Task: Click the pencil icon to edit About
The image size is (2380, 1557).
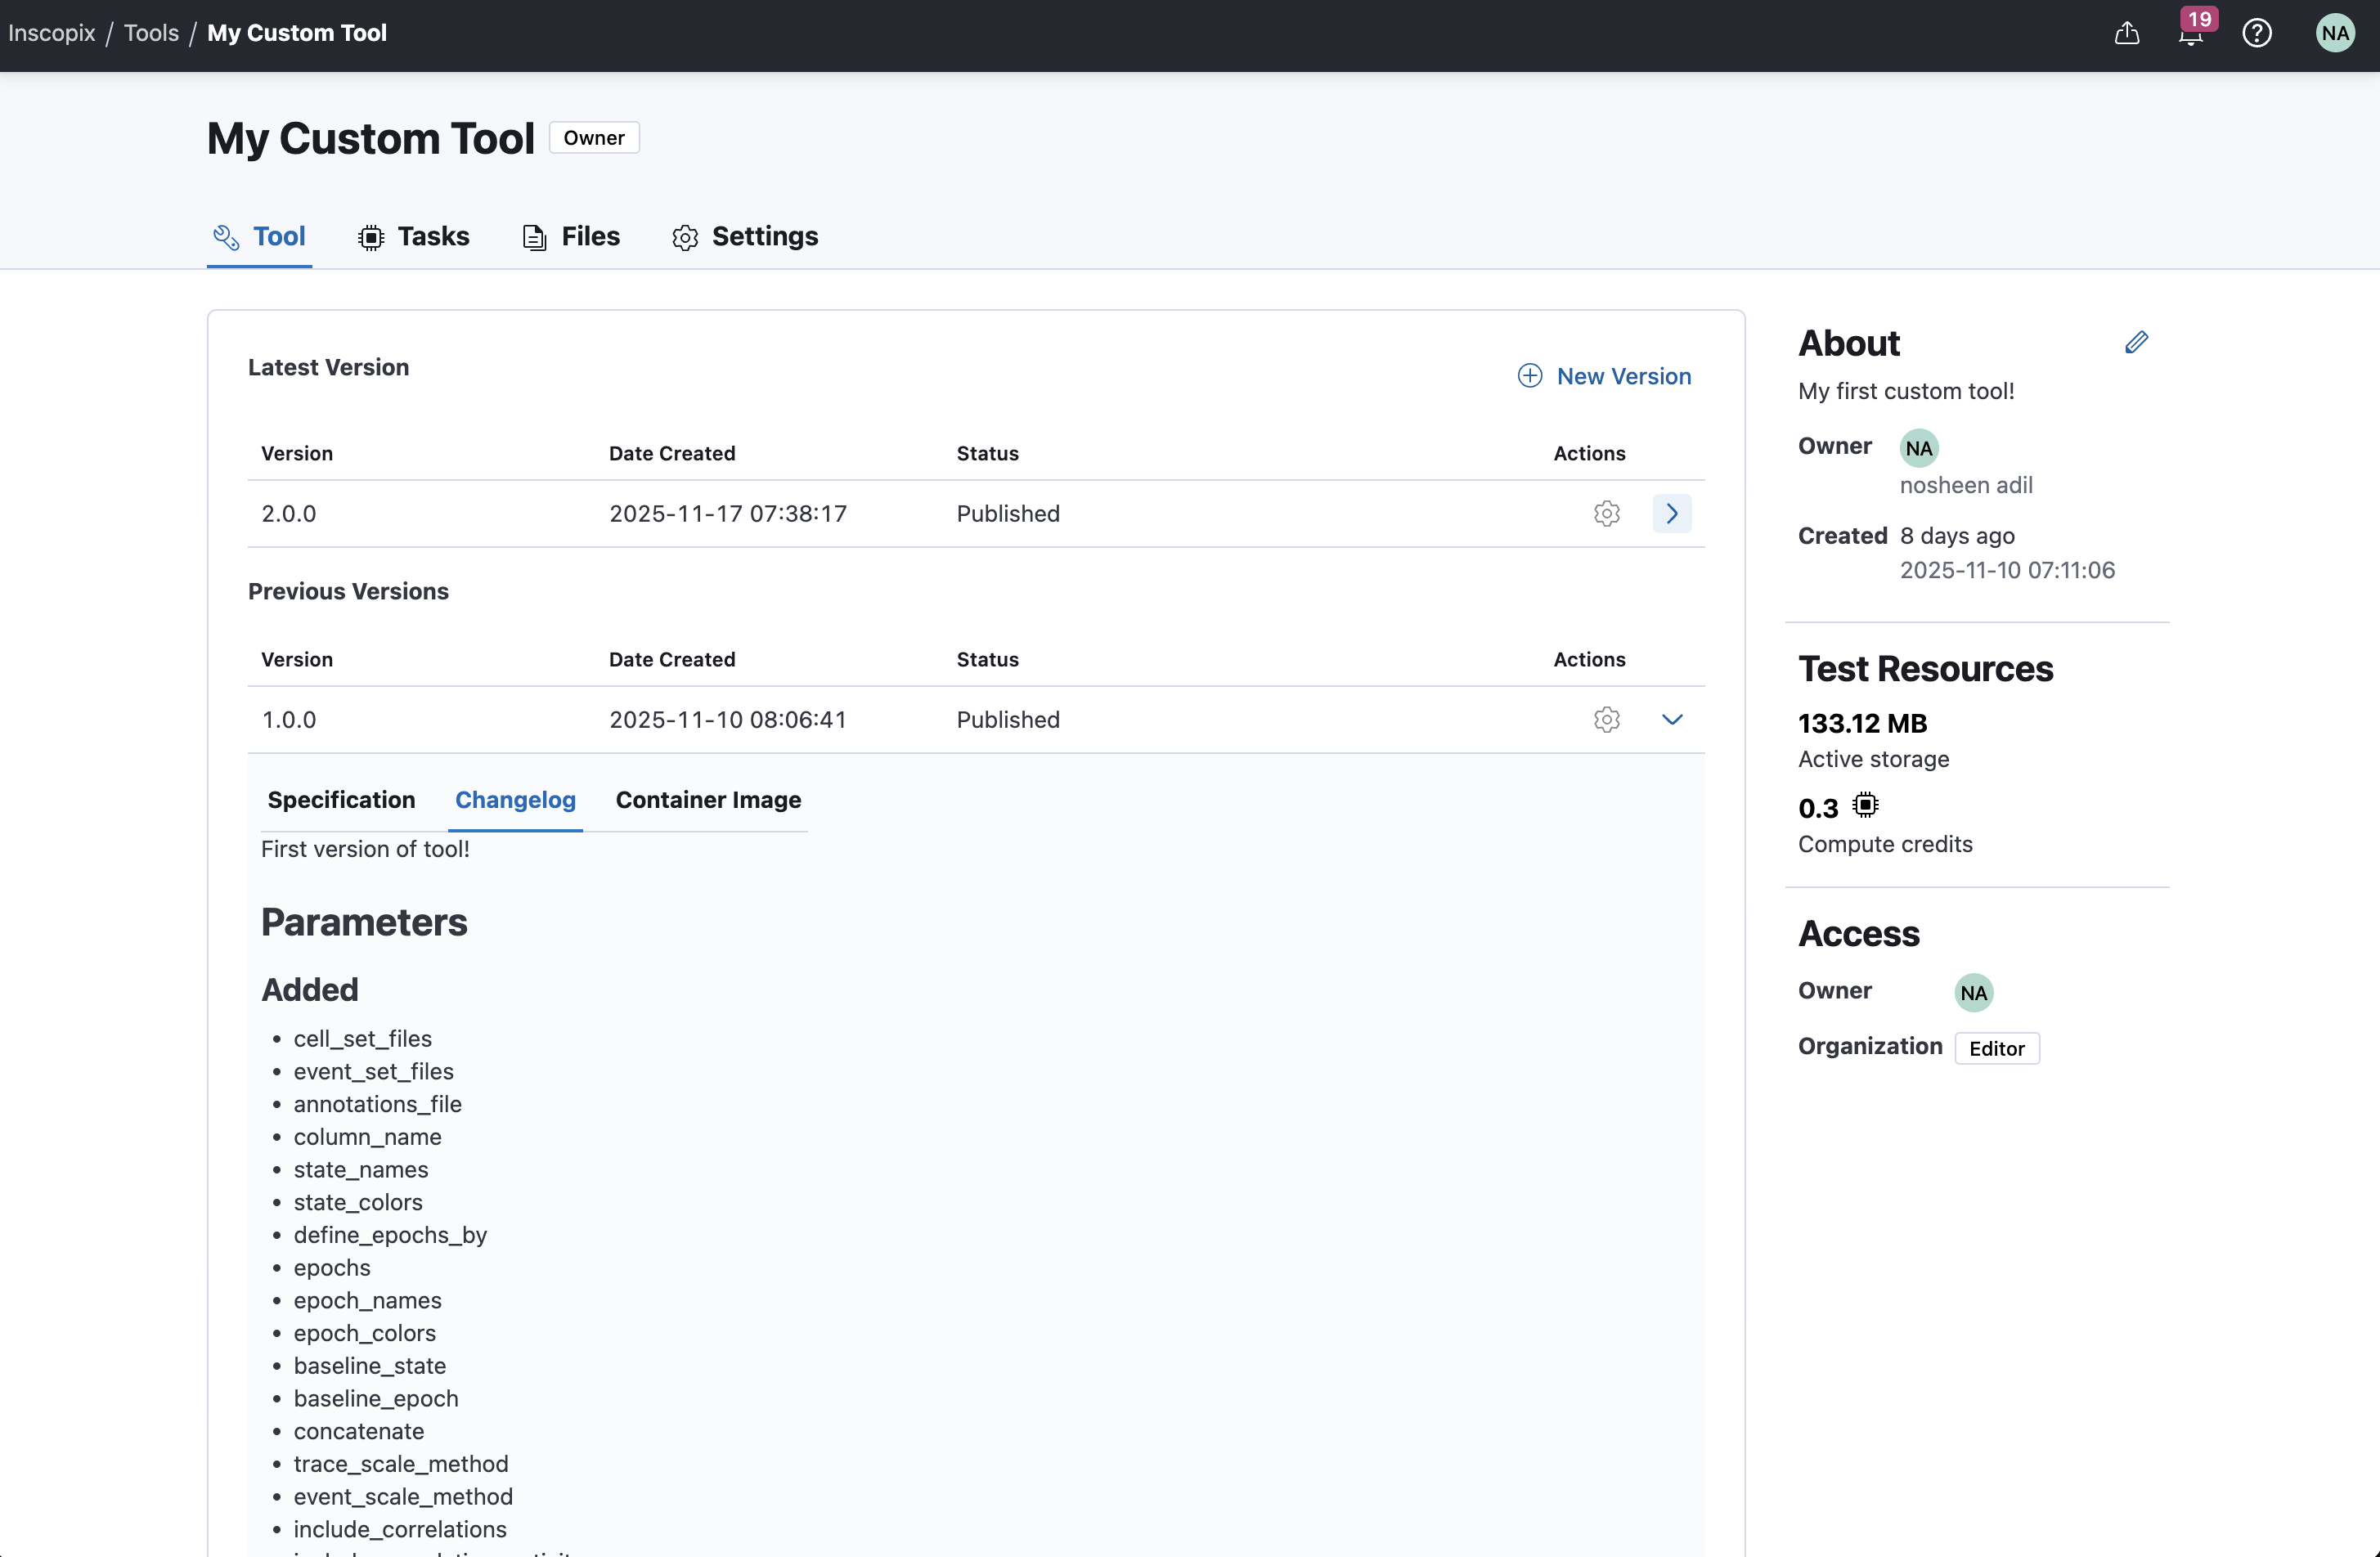Action: [2136, 343]
